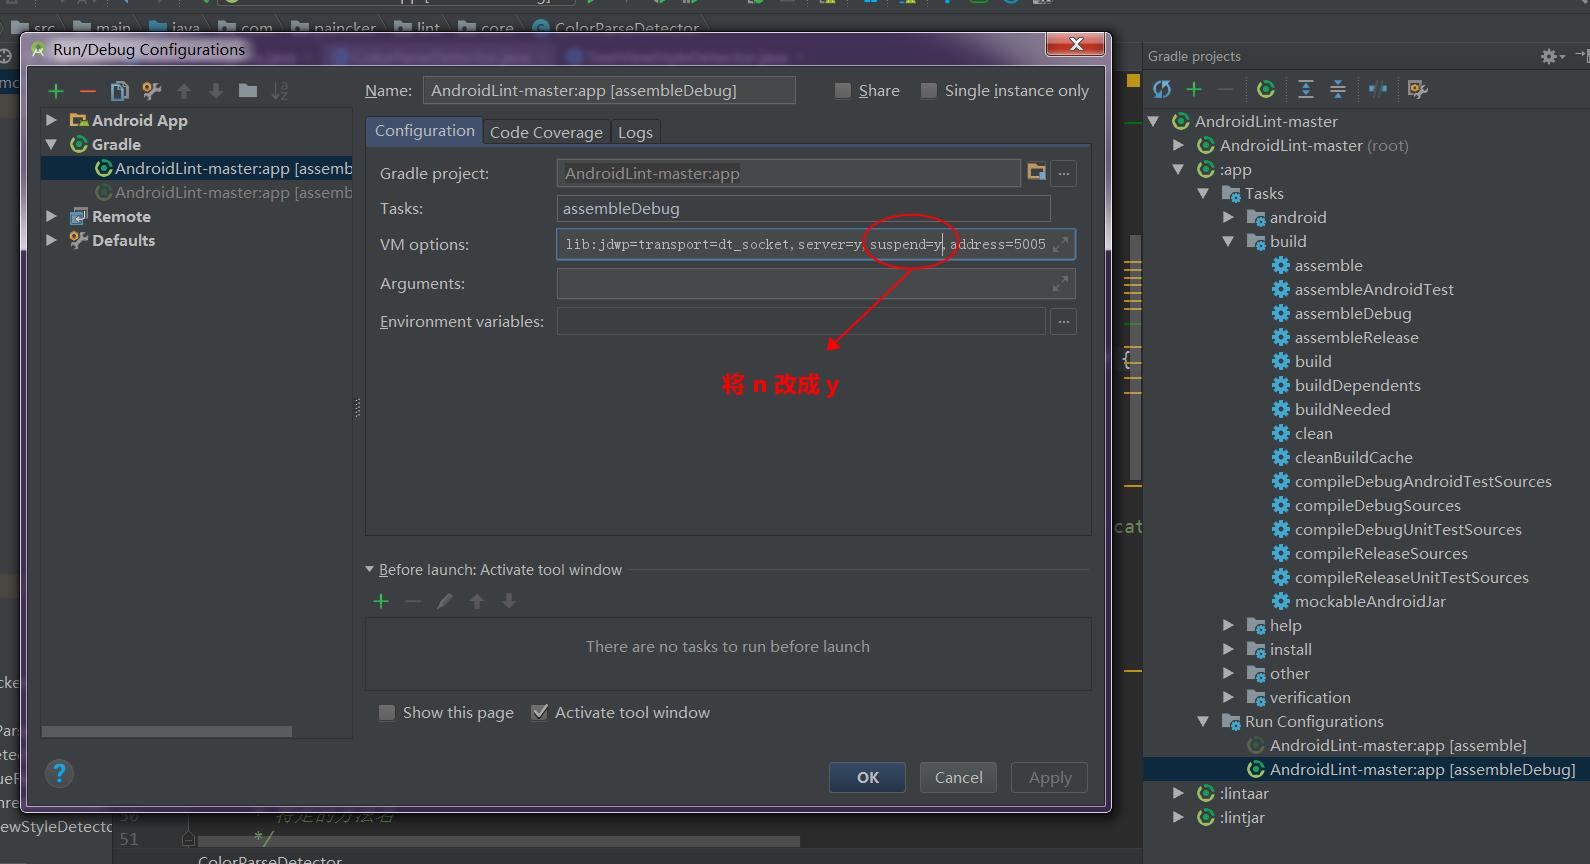Refresh all Gradle projects
Viewport: 1590px width, 864px height.
tap(1162, 89)
